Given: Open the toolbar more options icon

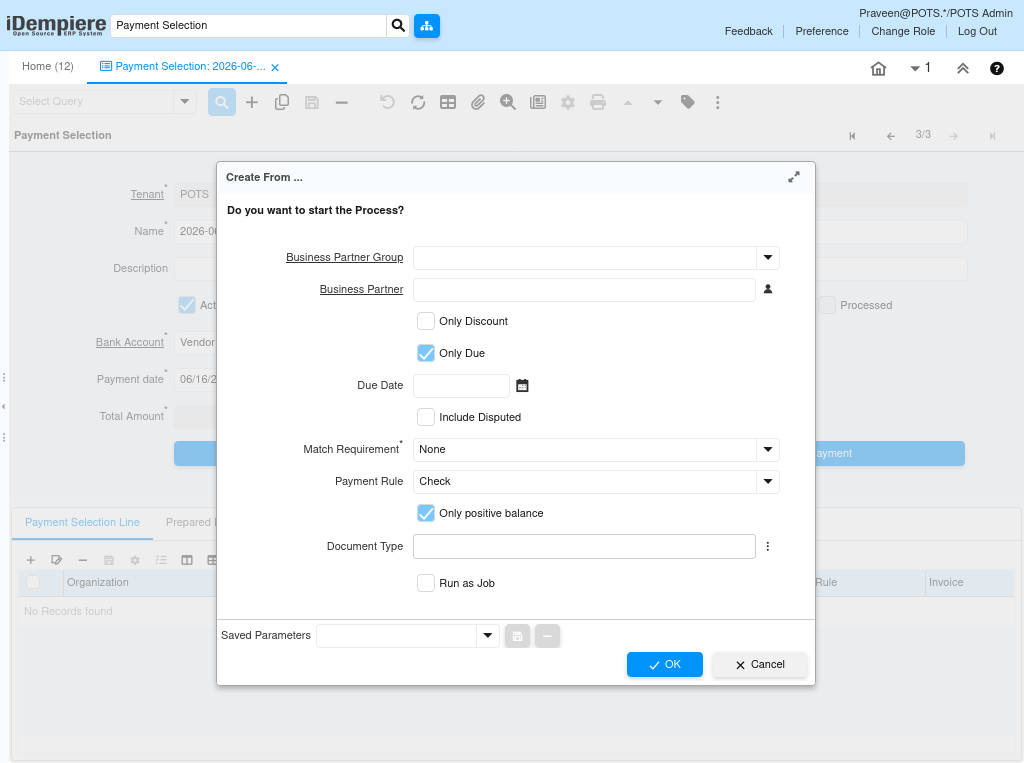Looking at the screenshot, I should pos(718,103).
